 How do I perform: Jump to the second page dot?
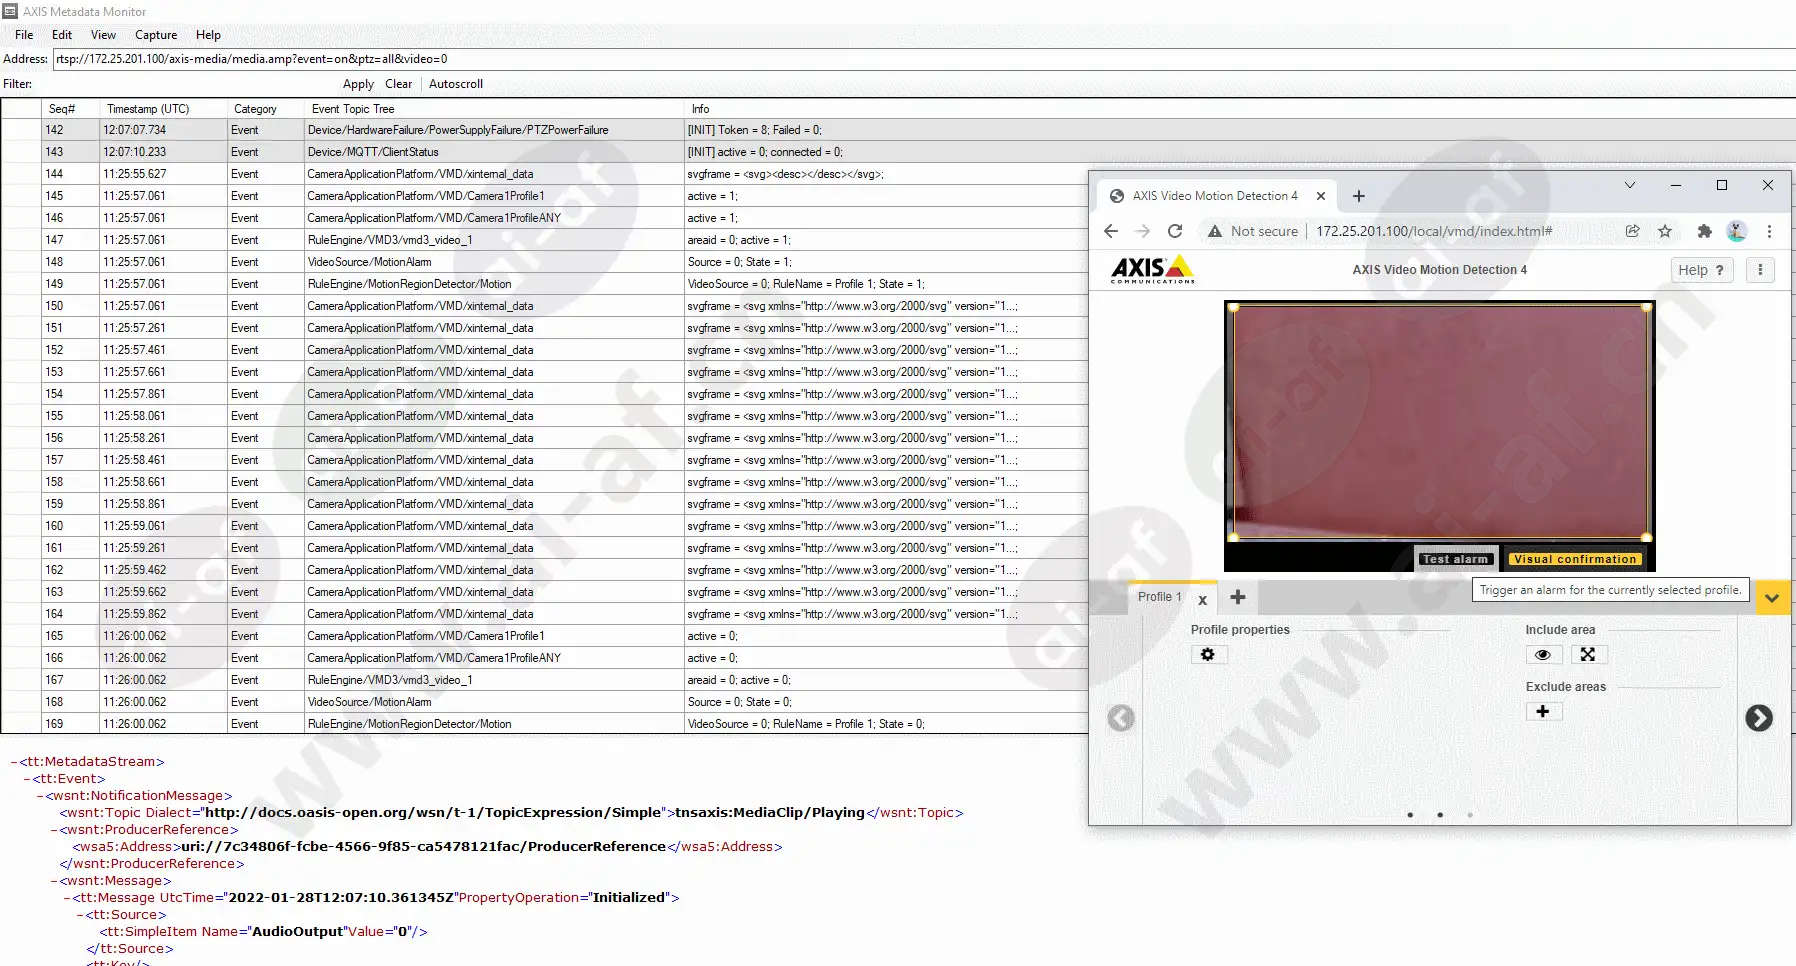pos(1440,815)
